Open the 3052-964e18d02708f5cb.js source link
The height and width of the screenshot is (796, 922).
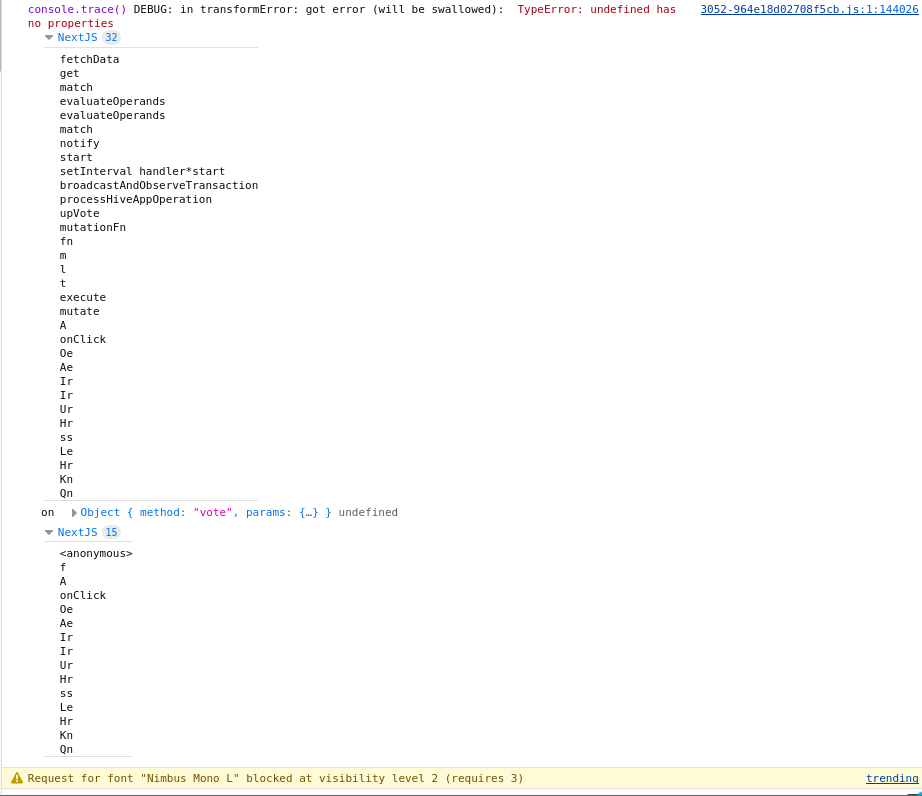click(x=808, y=9)
